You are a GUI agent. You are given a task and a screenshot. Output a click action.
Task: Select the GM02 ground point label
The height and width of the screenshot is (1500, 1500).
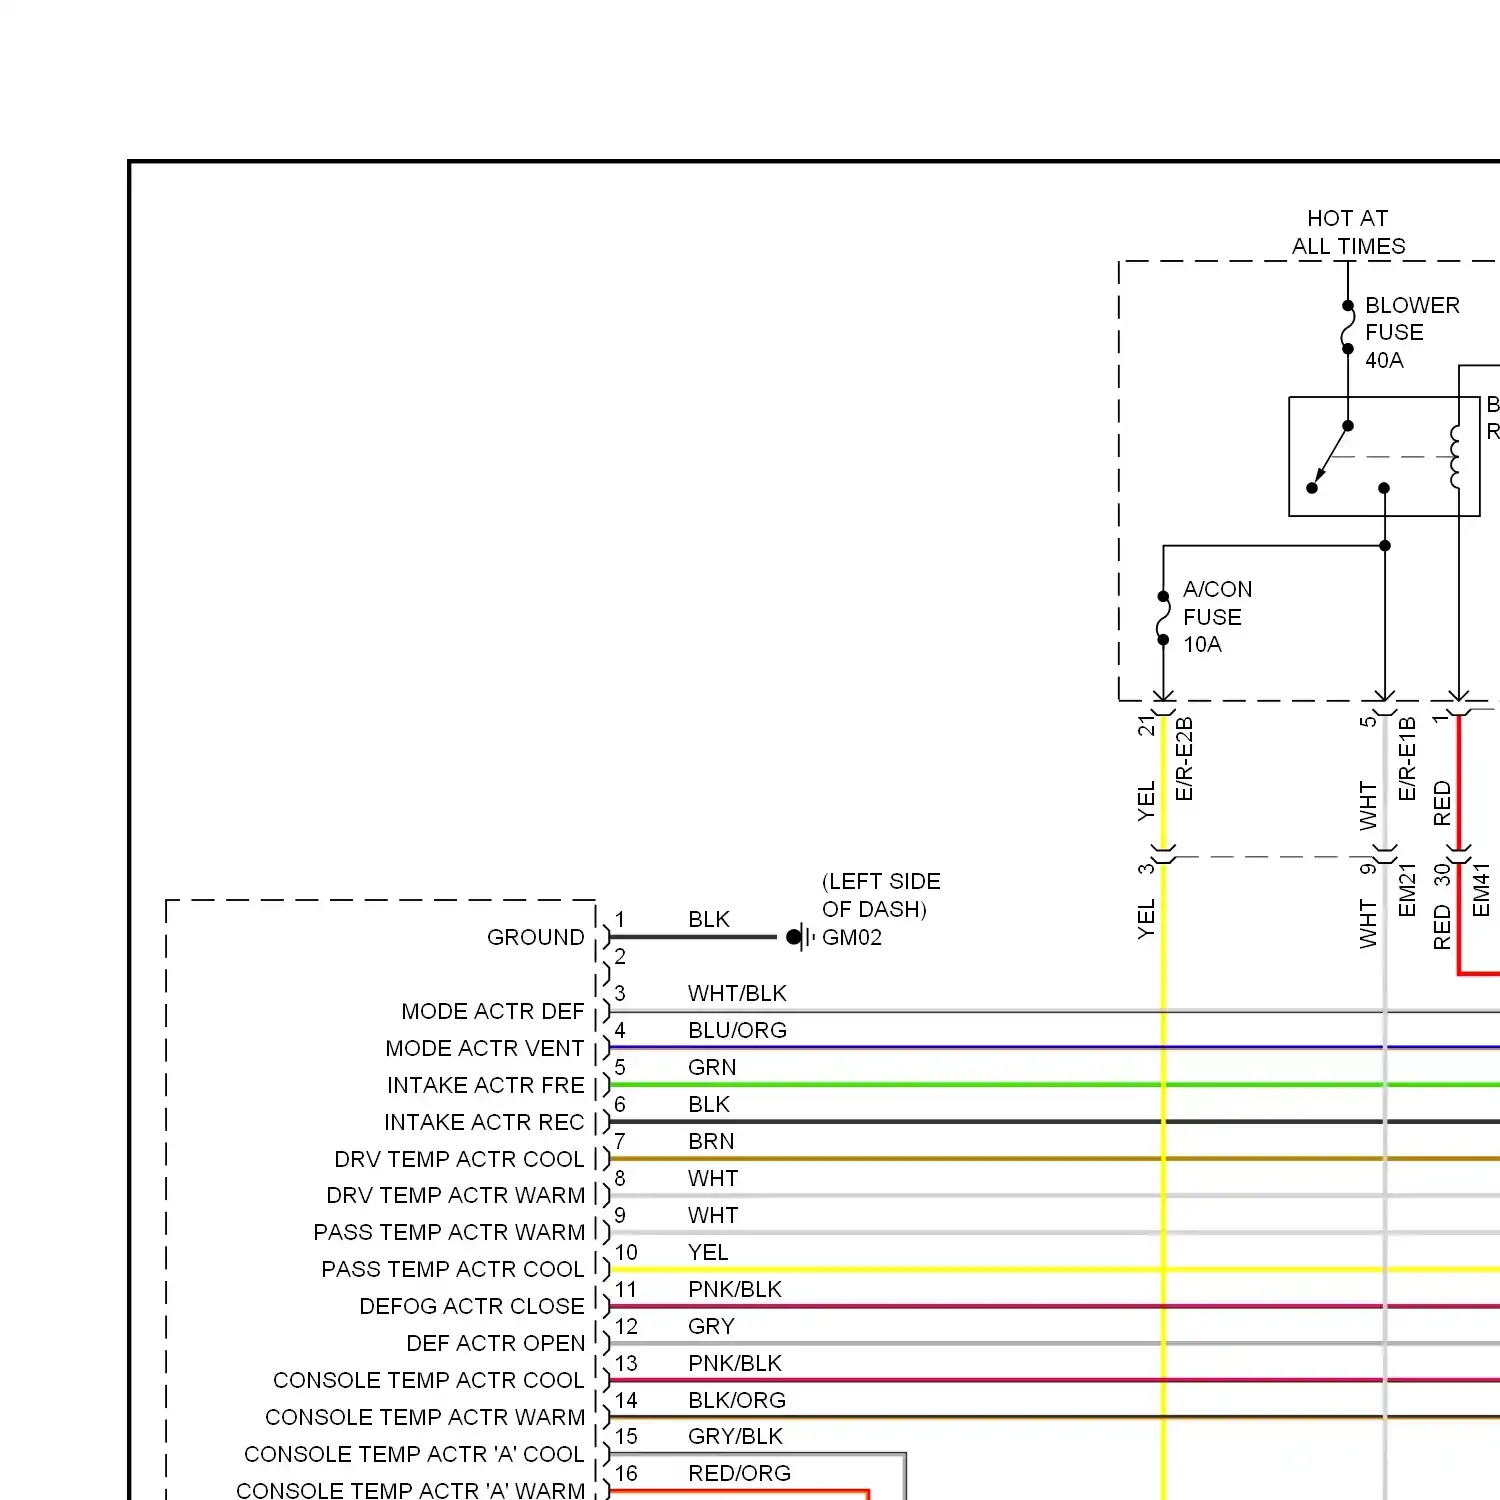(852, 937)
